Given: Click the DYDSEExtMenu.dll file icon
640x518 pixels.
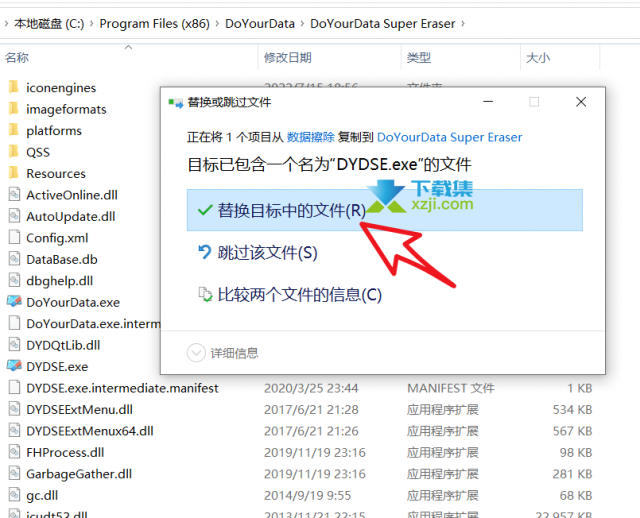Looking at the screenshot, I should [14, 409].
